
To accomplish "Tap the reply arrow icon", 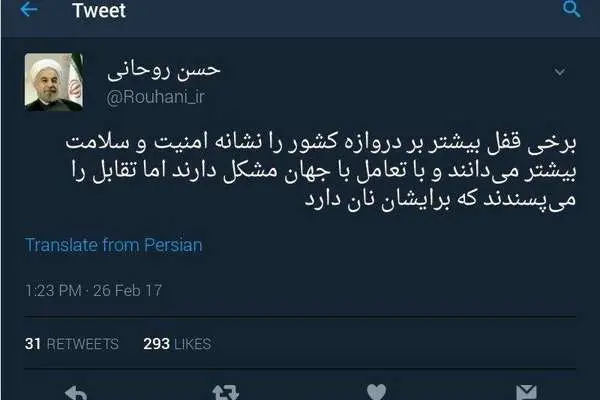I will point(76,393).
